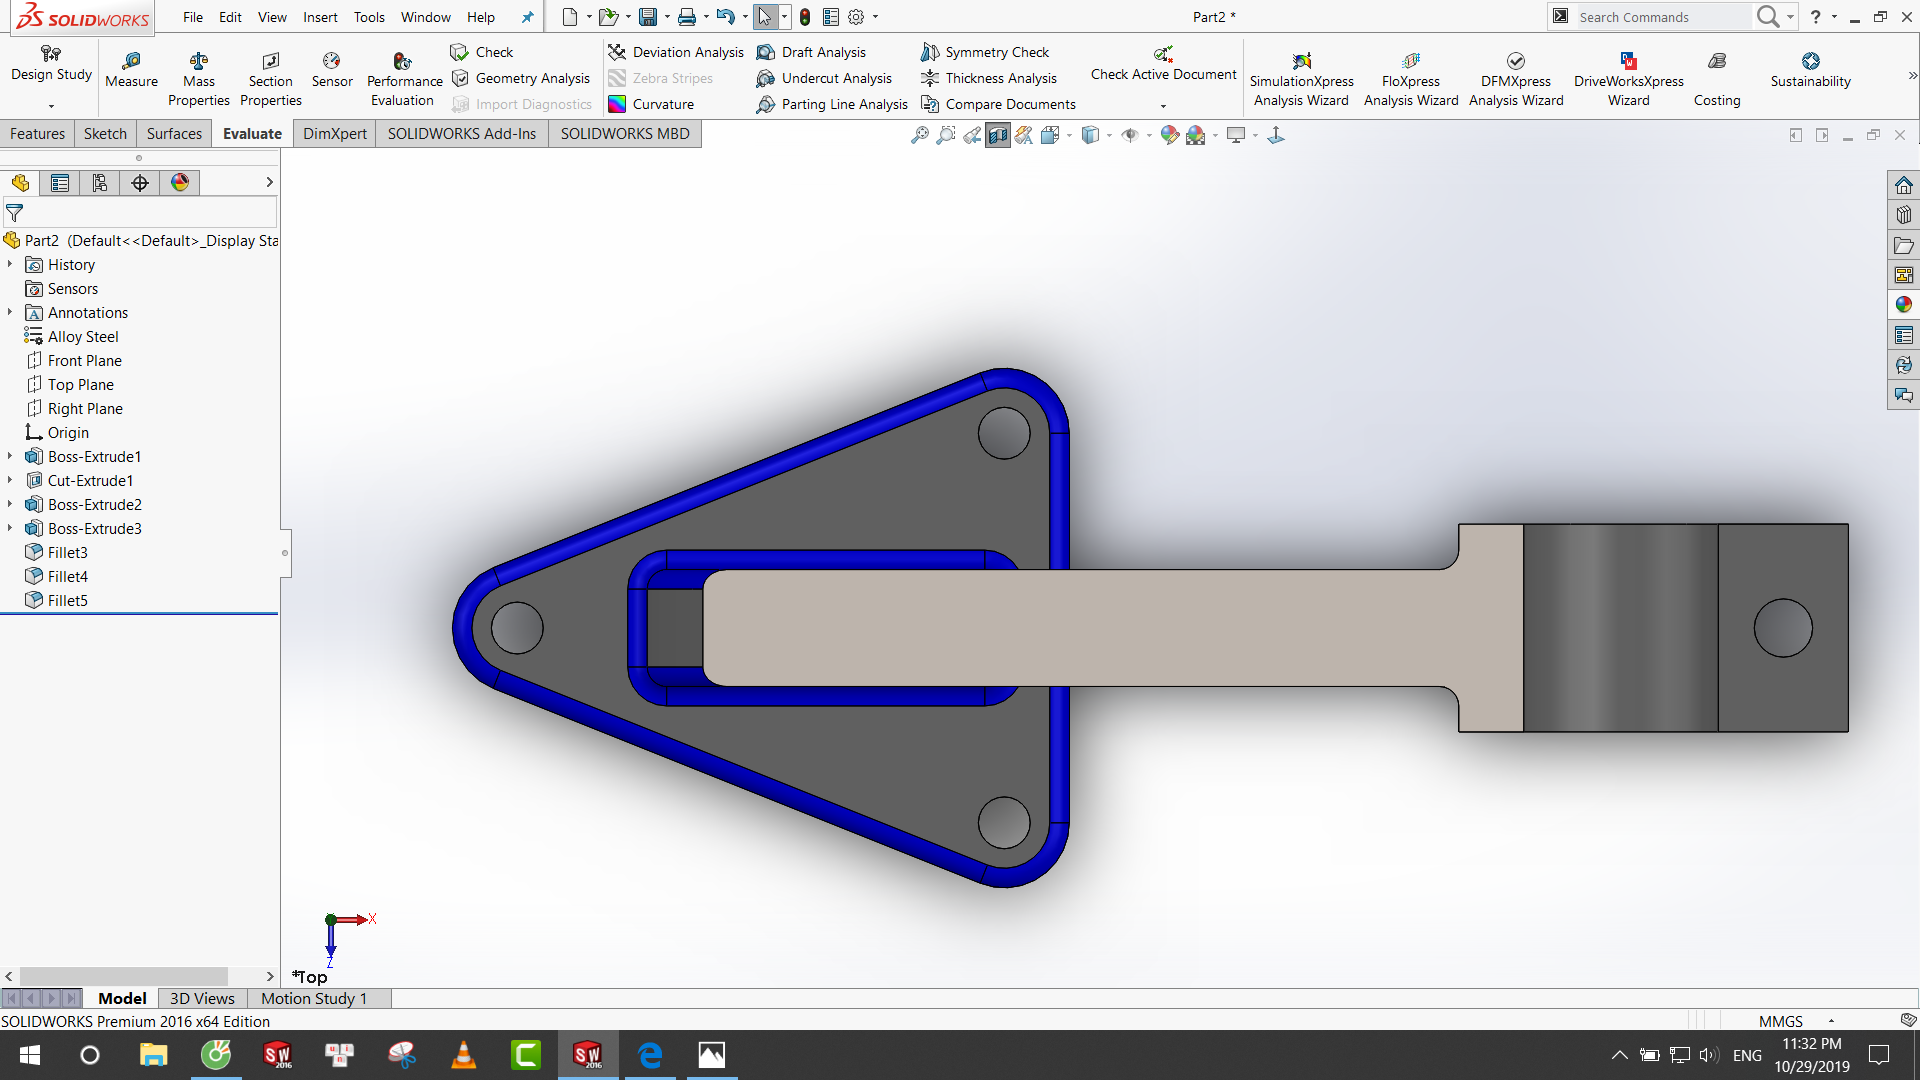Click the Search Commands field
The width and height of the screenshot is (1920, 1080).
[x=1663, y=17]
